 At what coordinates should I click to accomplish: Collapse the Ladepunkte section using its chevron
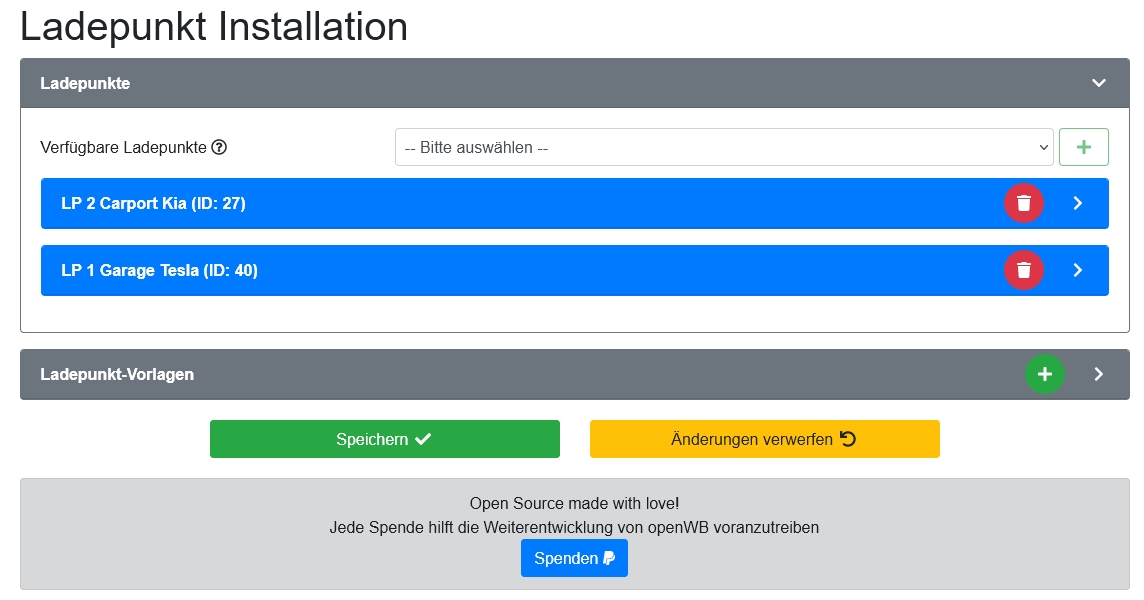(x=1099, y=83)
